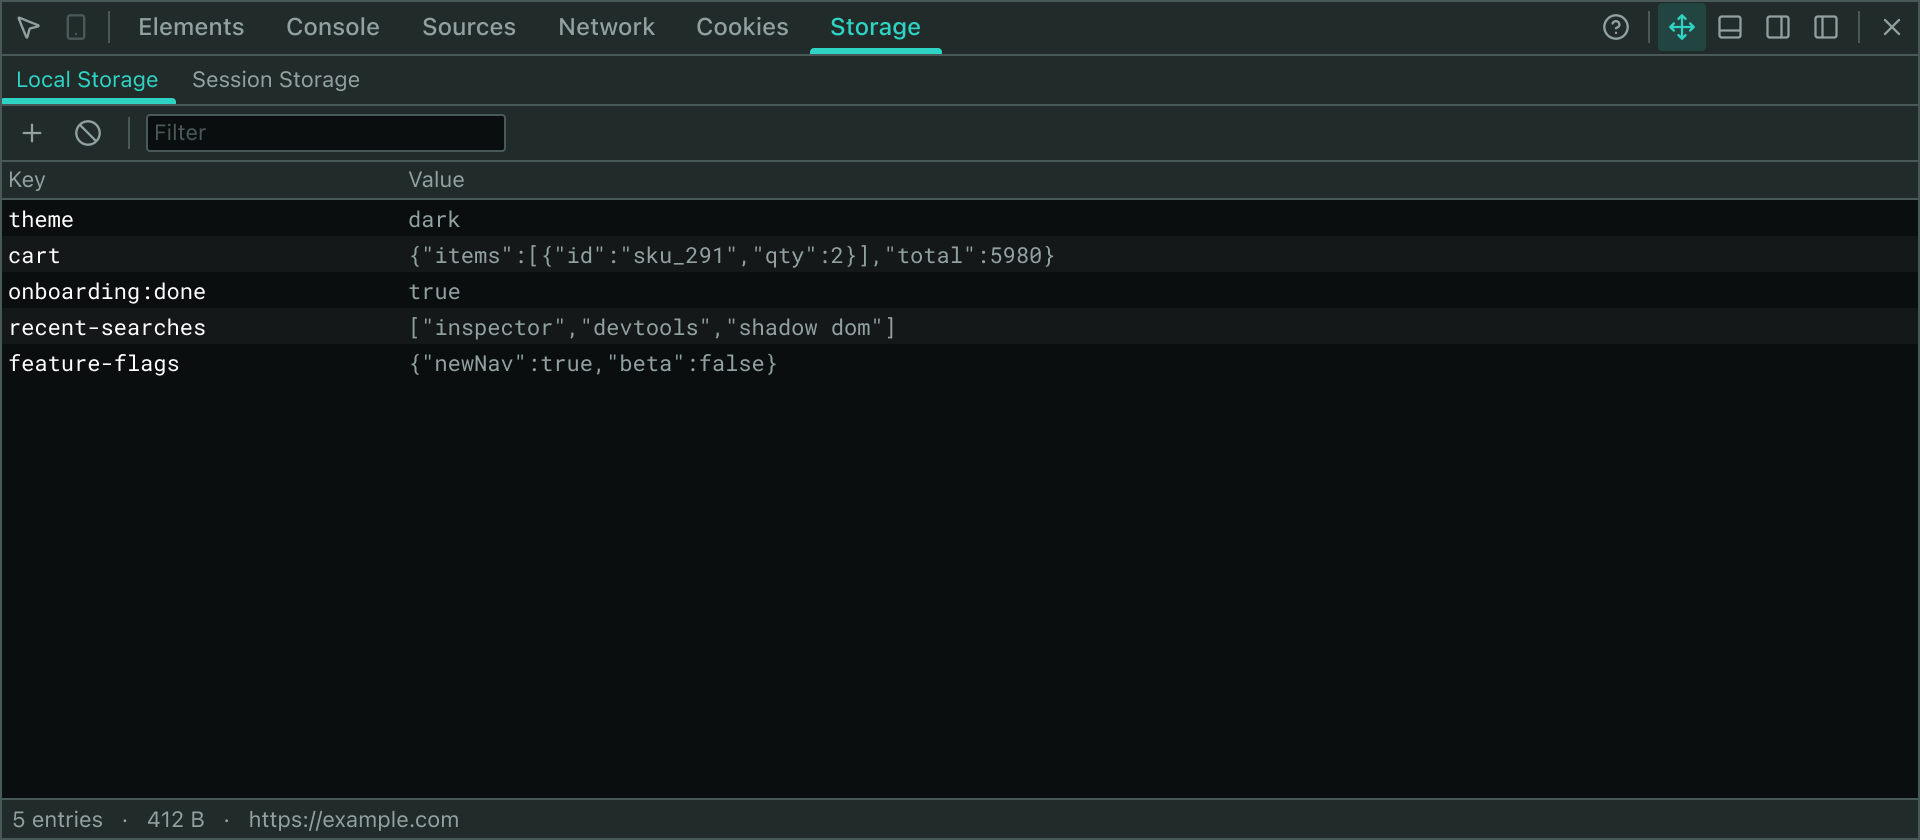This screenshot has width=1920, height=840.
Task: Select the Storage tab
Action: pos(876,27)
